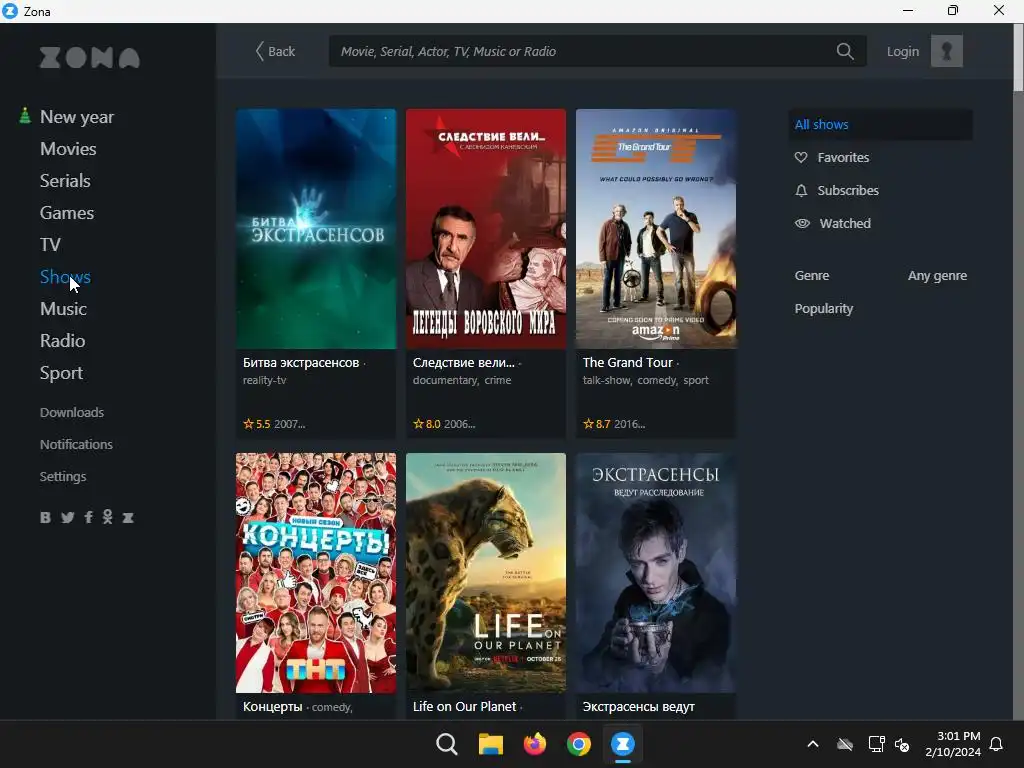Open Downloads in the sidebar
1024x768 pixels.
pos(72,412)
